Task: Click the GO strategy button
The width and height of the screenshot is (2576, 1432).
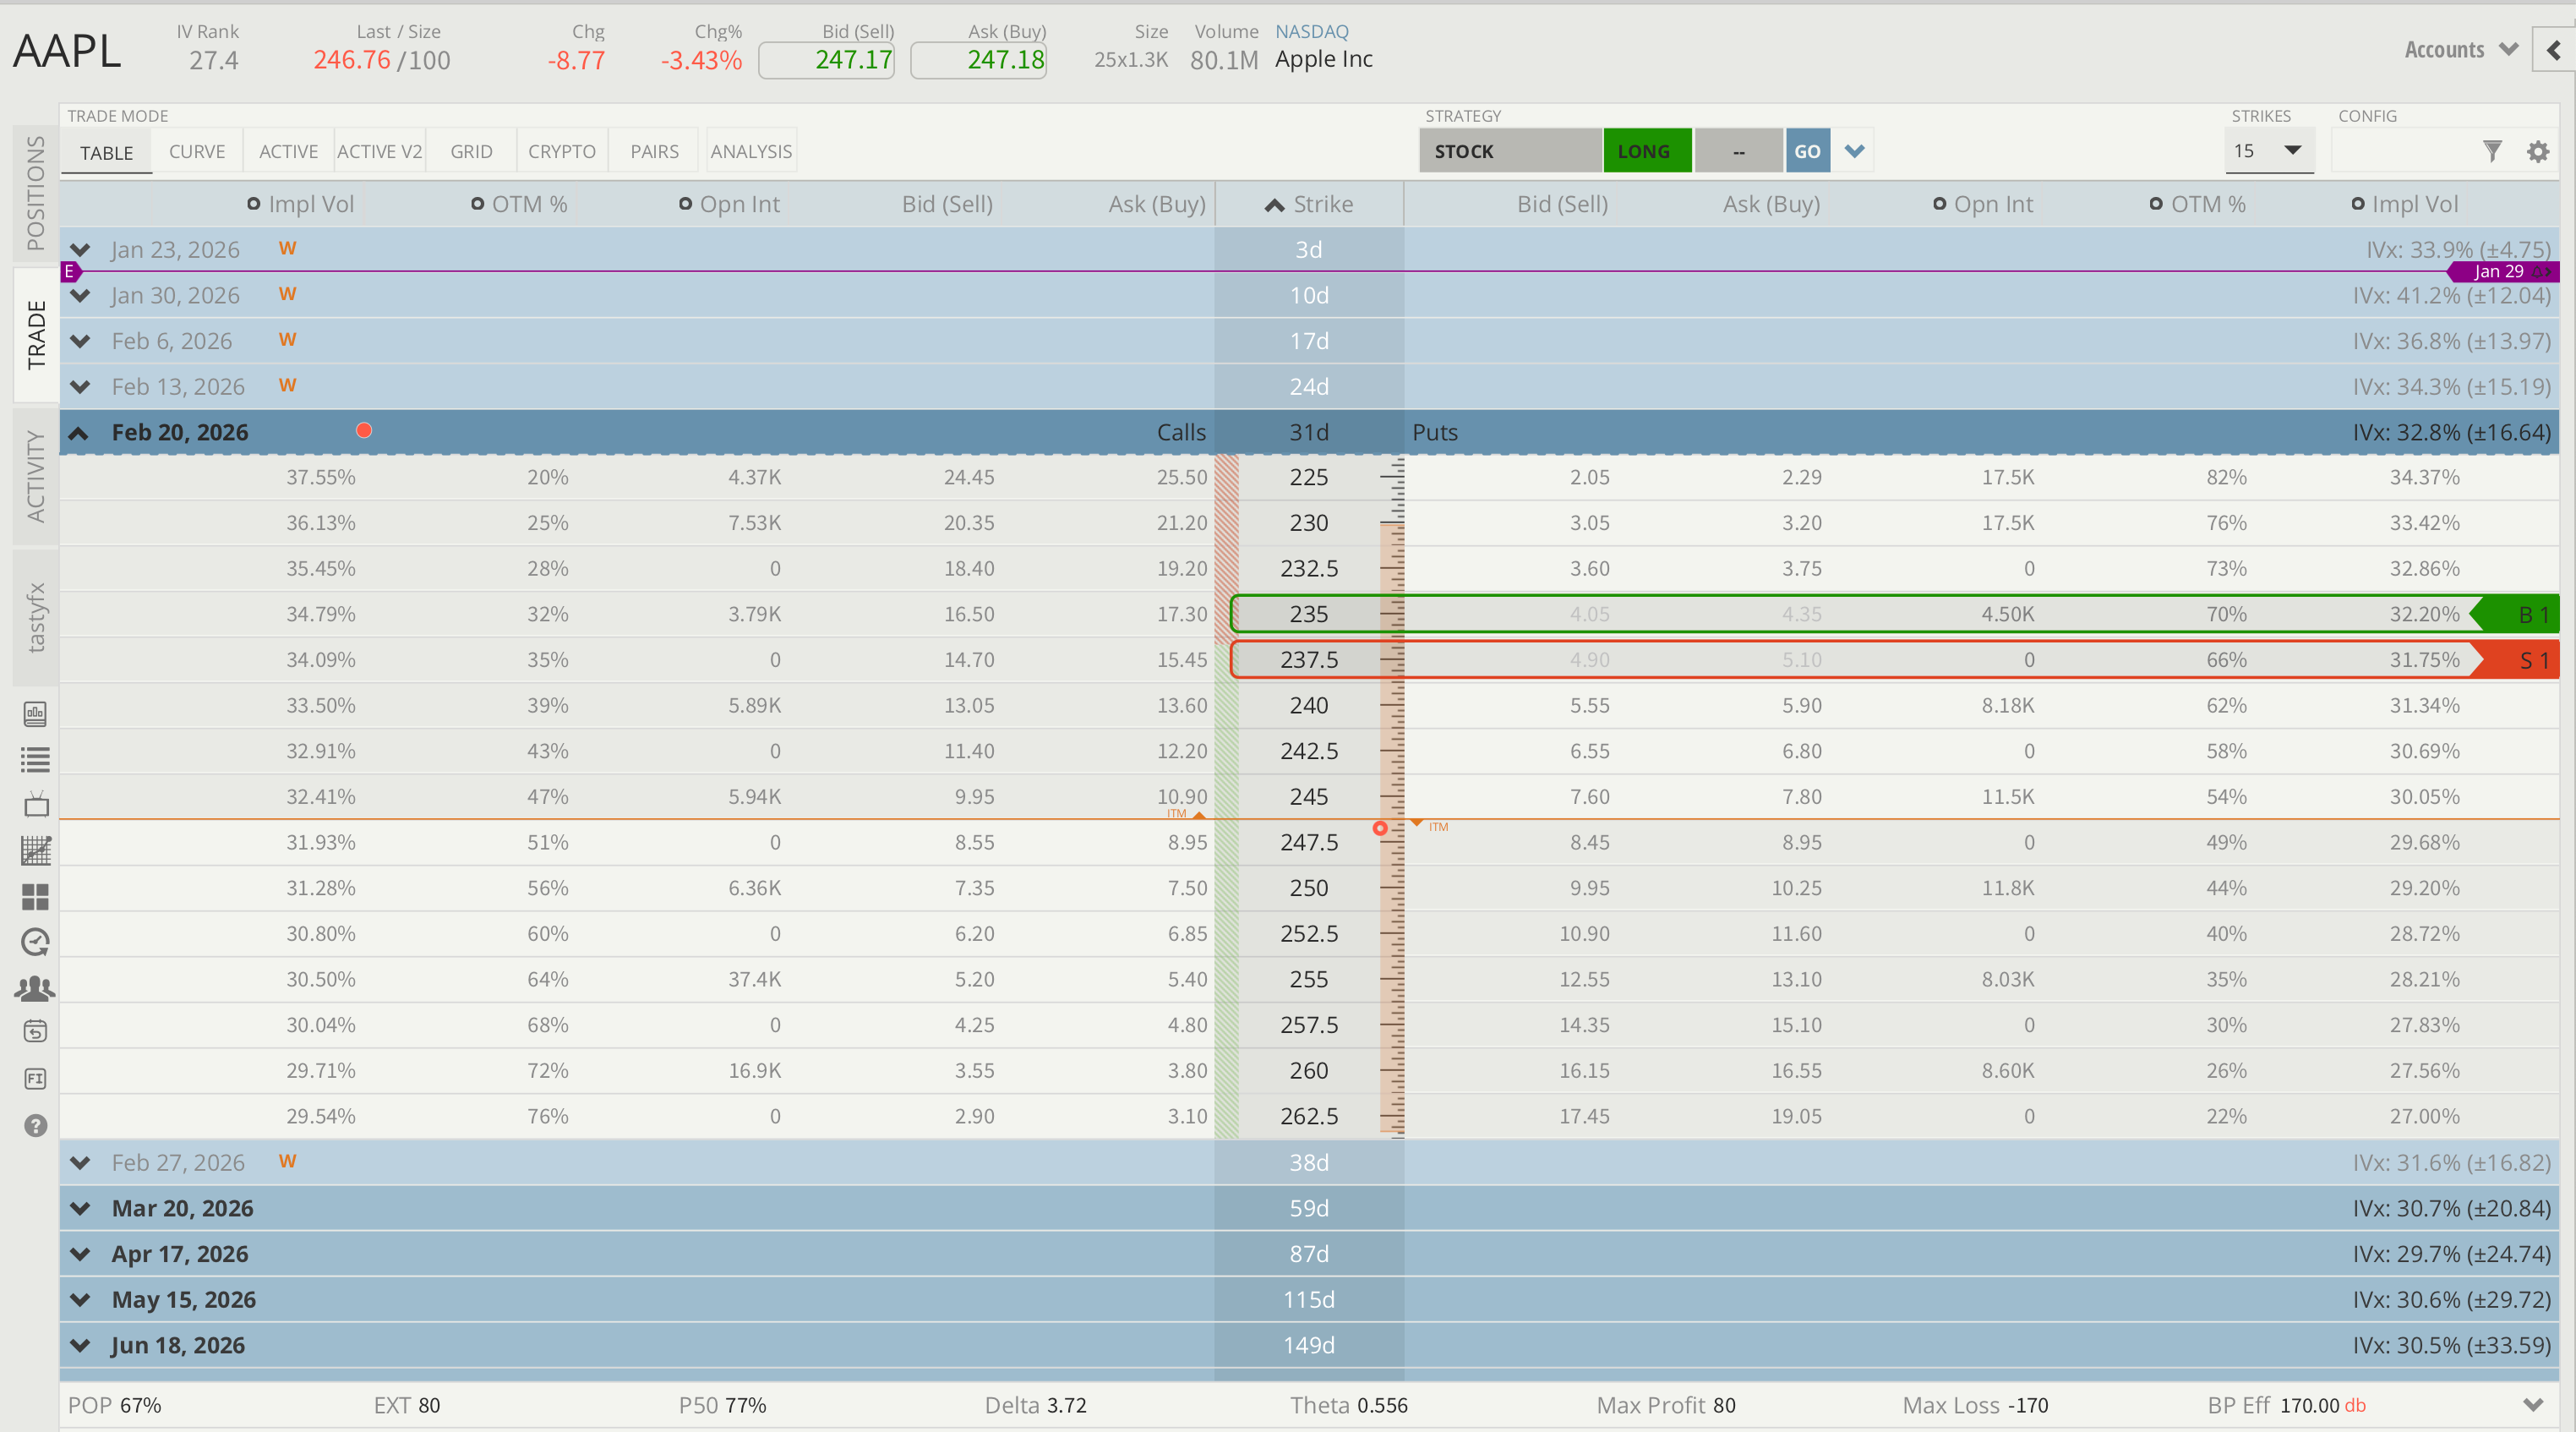Action: 1807,151
